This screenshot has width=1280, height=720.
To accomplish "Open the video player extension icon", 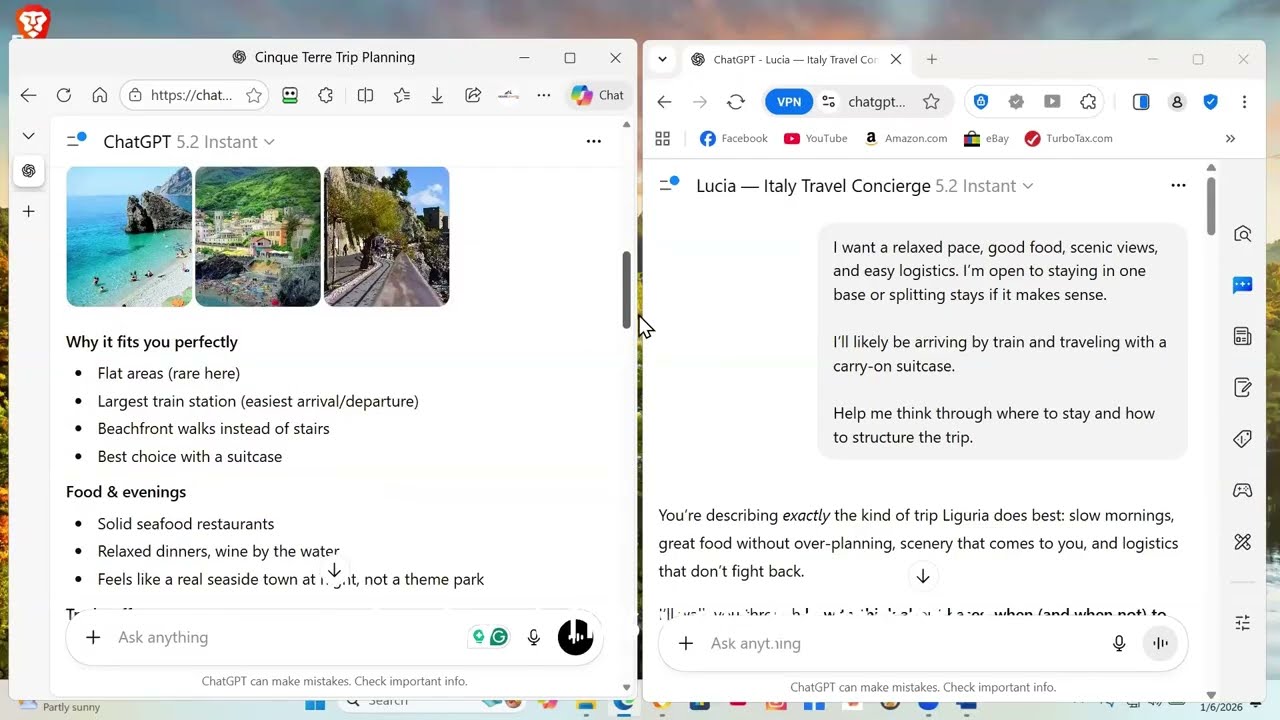I will pyautogui.click(x=1052, y=102).
